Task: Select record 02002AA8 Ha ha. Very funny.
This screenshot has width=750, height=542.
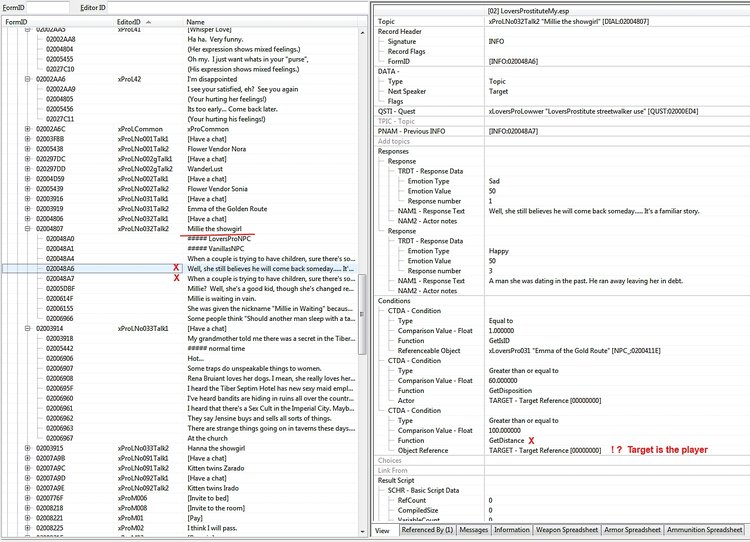Action: (x=179, y=39)
